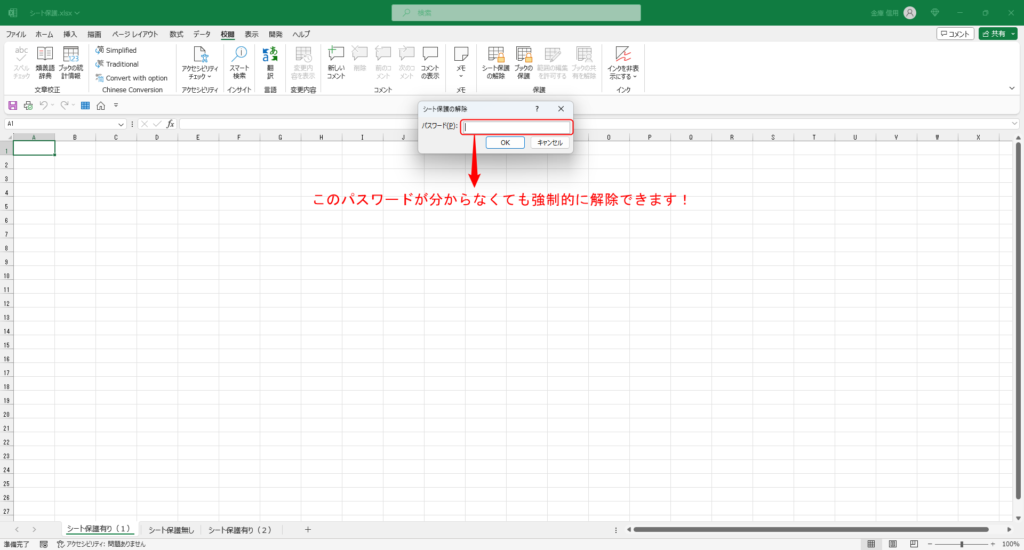
Task: Convert text with Simplified Chinese option
Action: click(116, 50)
